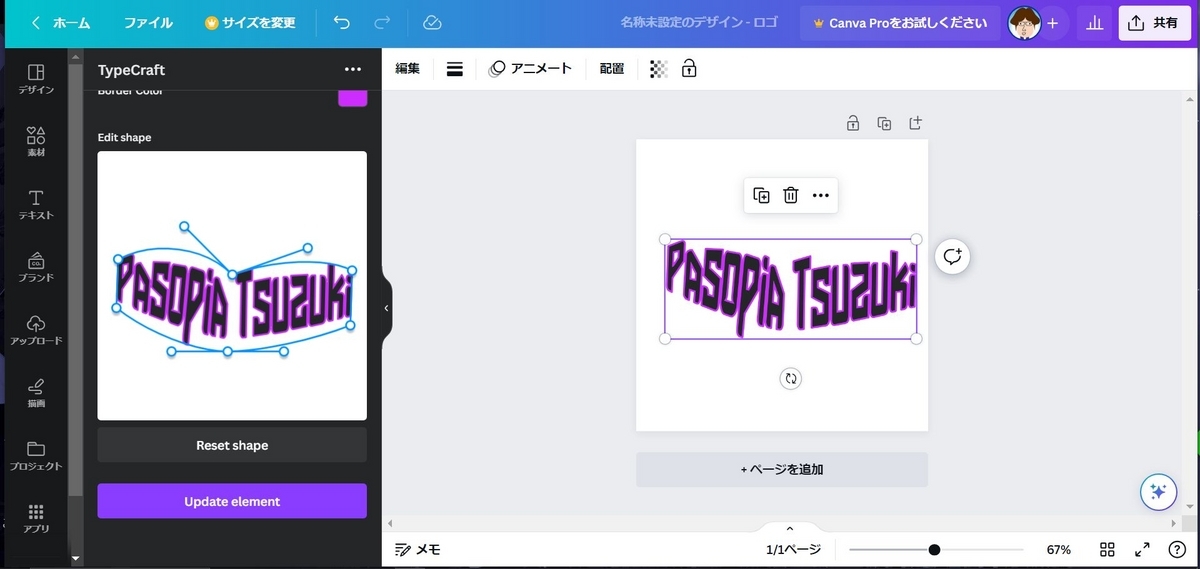Screen dimensions: 1200x569
Task: Open help question mark icon
Action: [1177, 549]
